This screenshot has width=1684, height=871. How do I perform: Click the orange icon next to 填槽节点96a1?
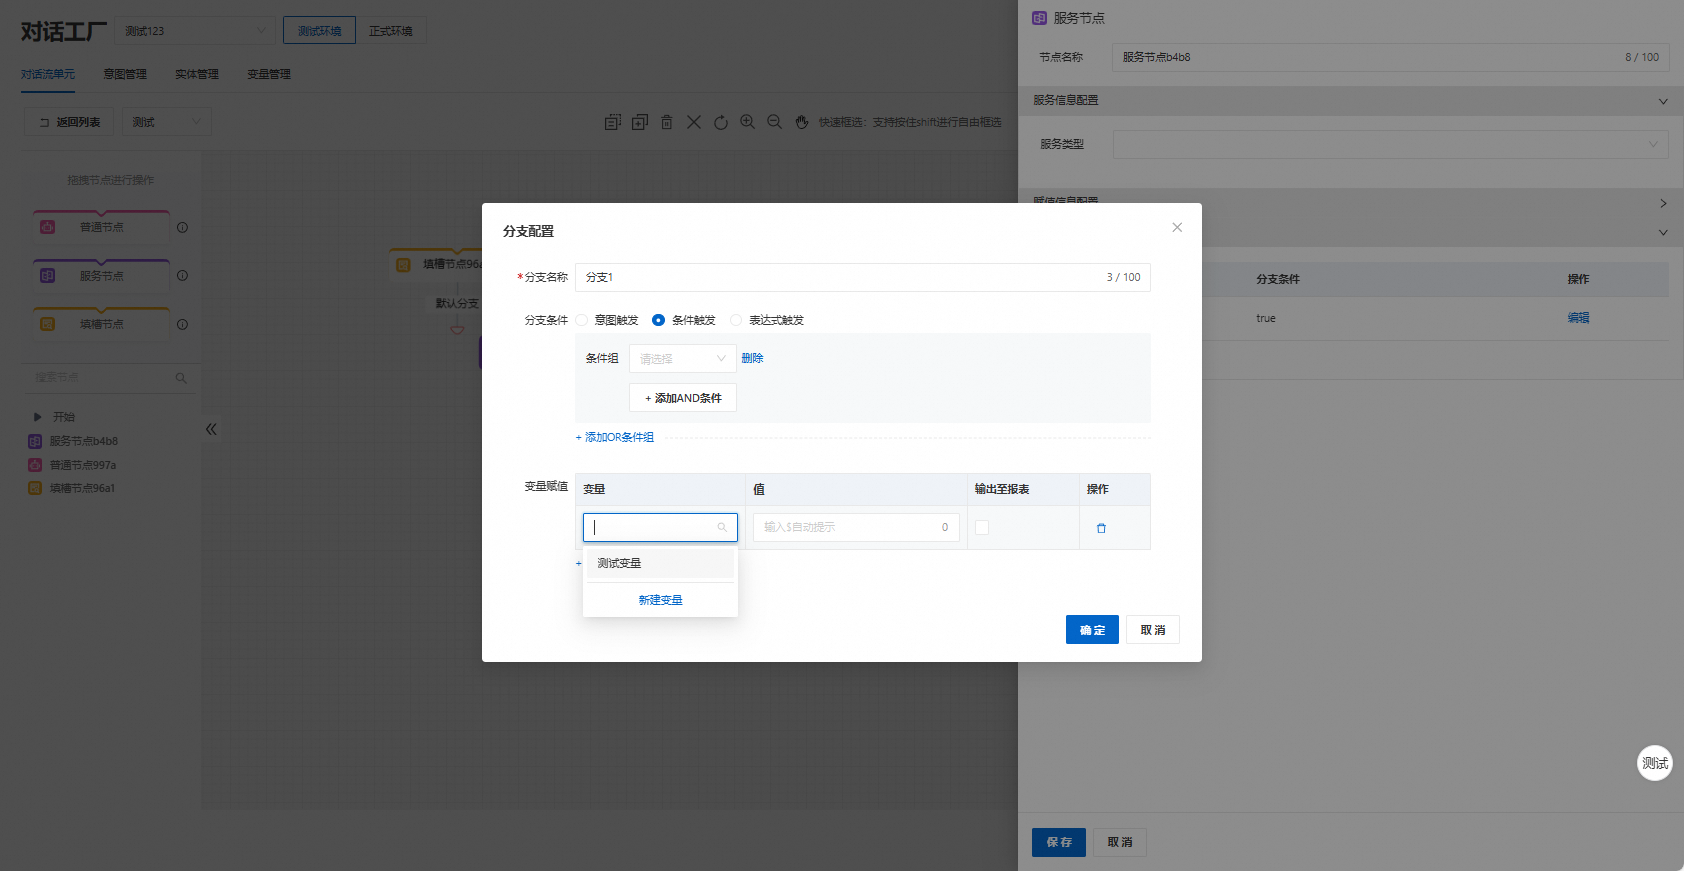point(35,488)
